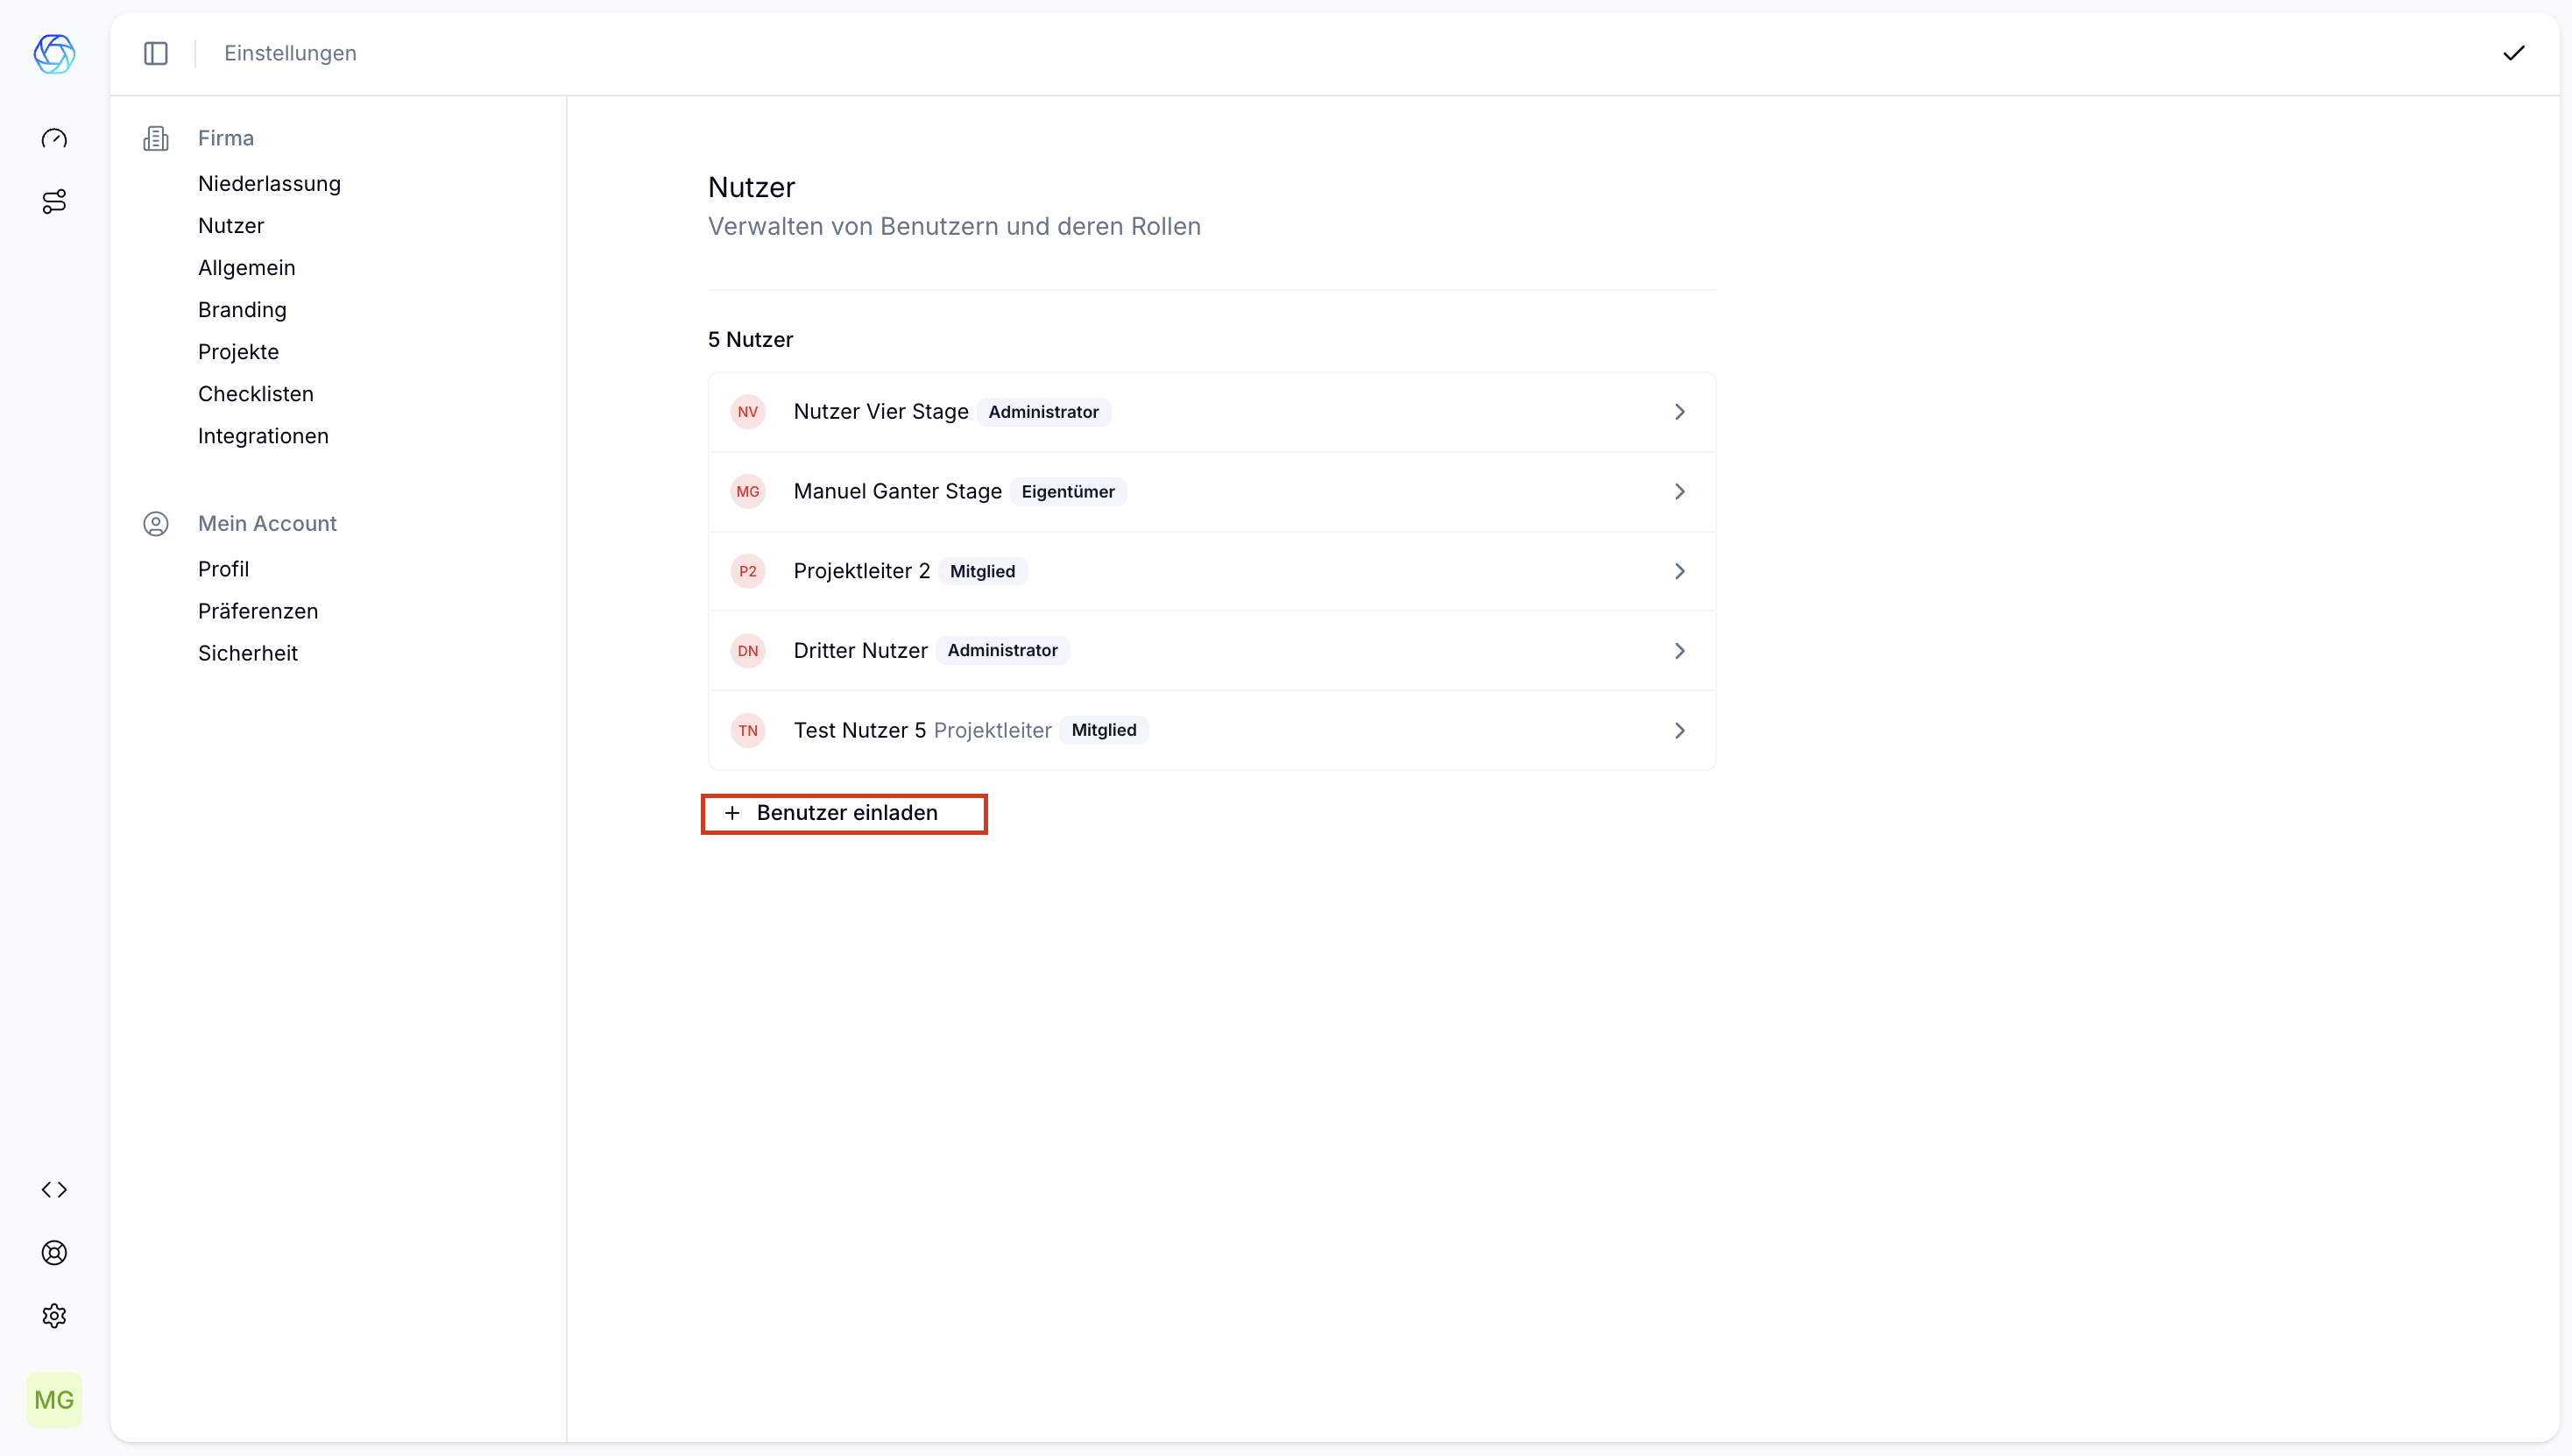Open Dritter Nutzer details chevron
The width and height of the screenshot is (2572, 1456).
pyautogui.click(x=1679, y=651)
